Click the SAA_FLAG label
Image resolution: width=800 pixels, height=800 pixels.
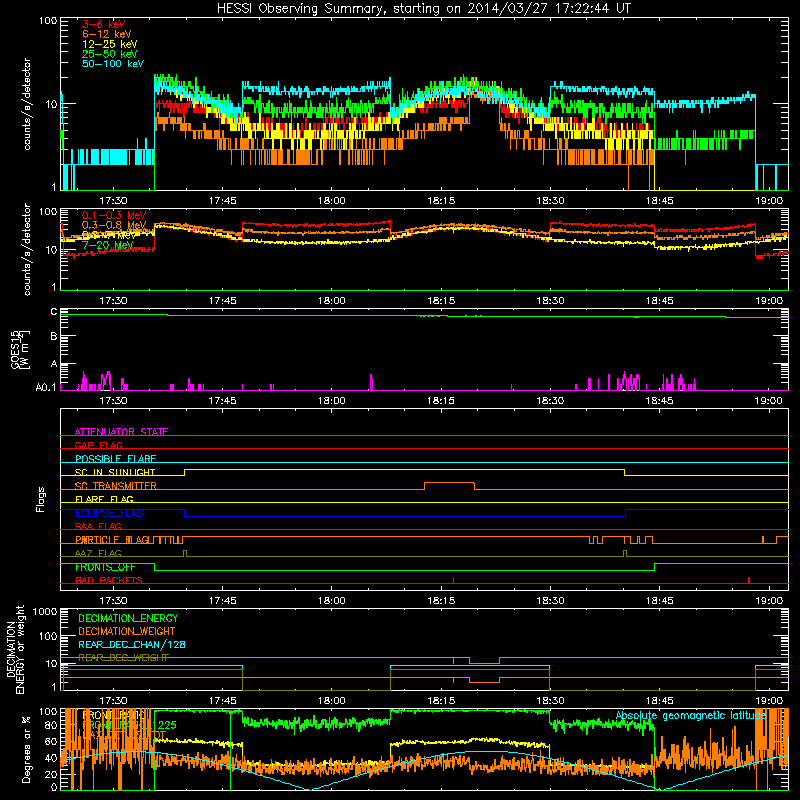pyautogui.click(x=98, y=526)
